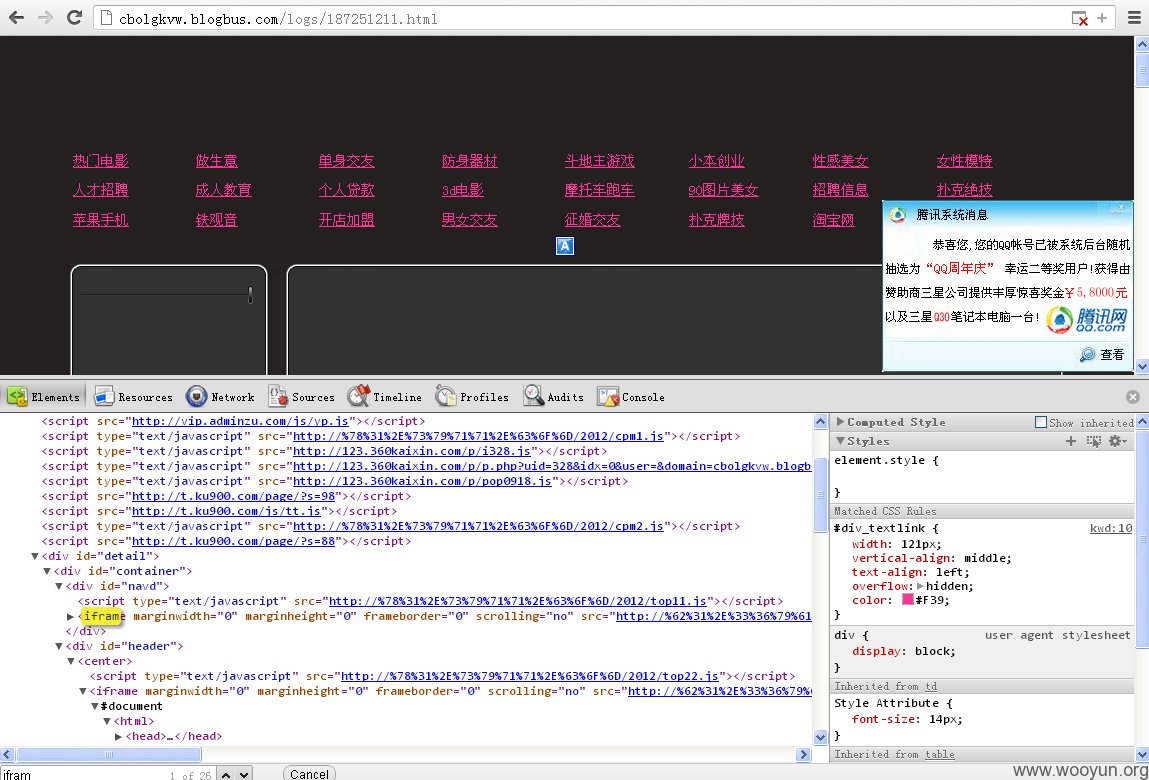Click the slider handle in left page box
This screenshot has width=1149, height=780.
click(251, 295)
